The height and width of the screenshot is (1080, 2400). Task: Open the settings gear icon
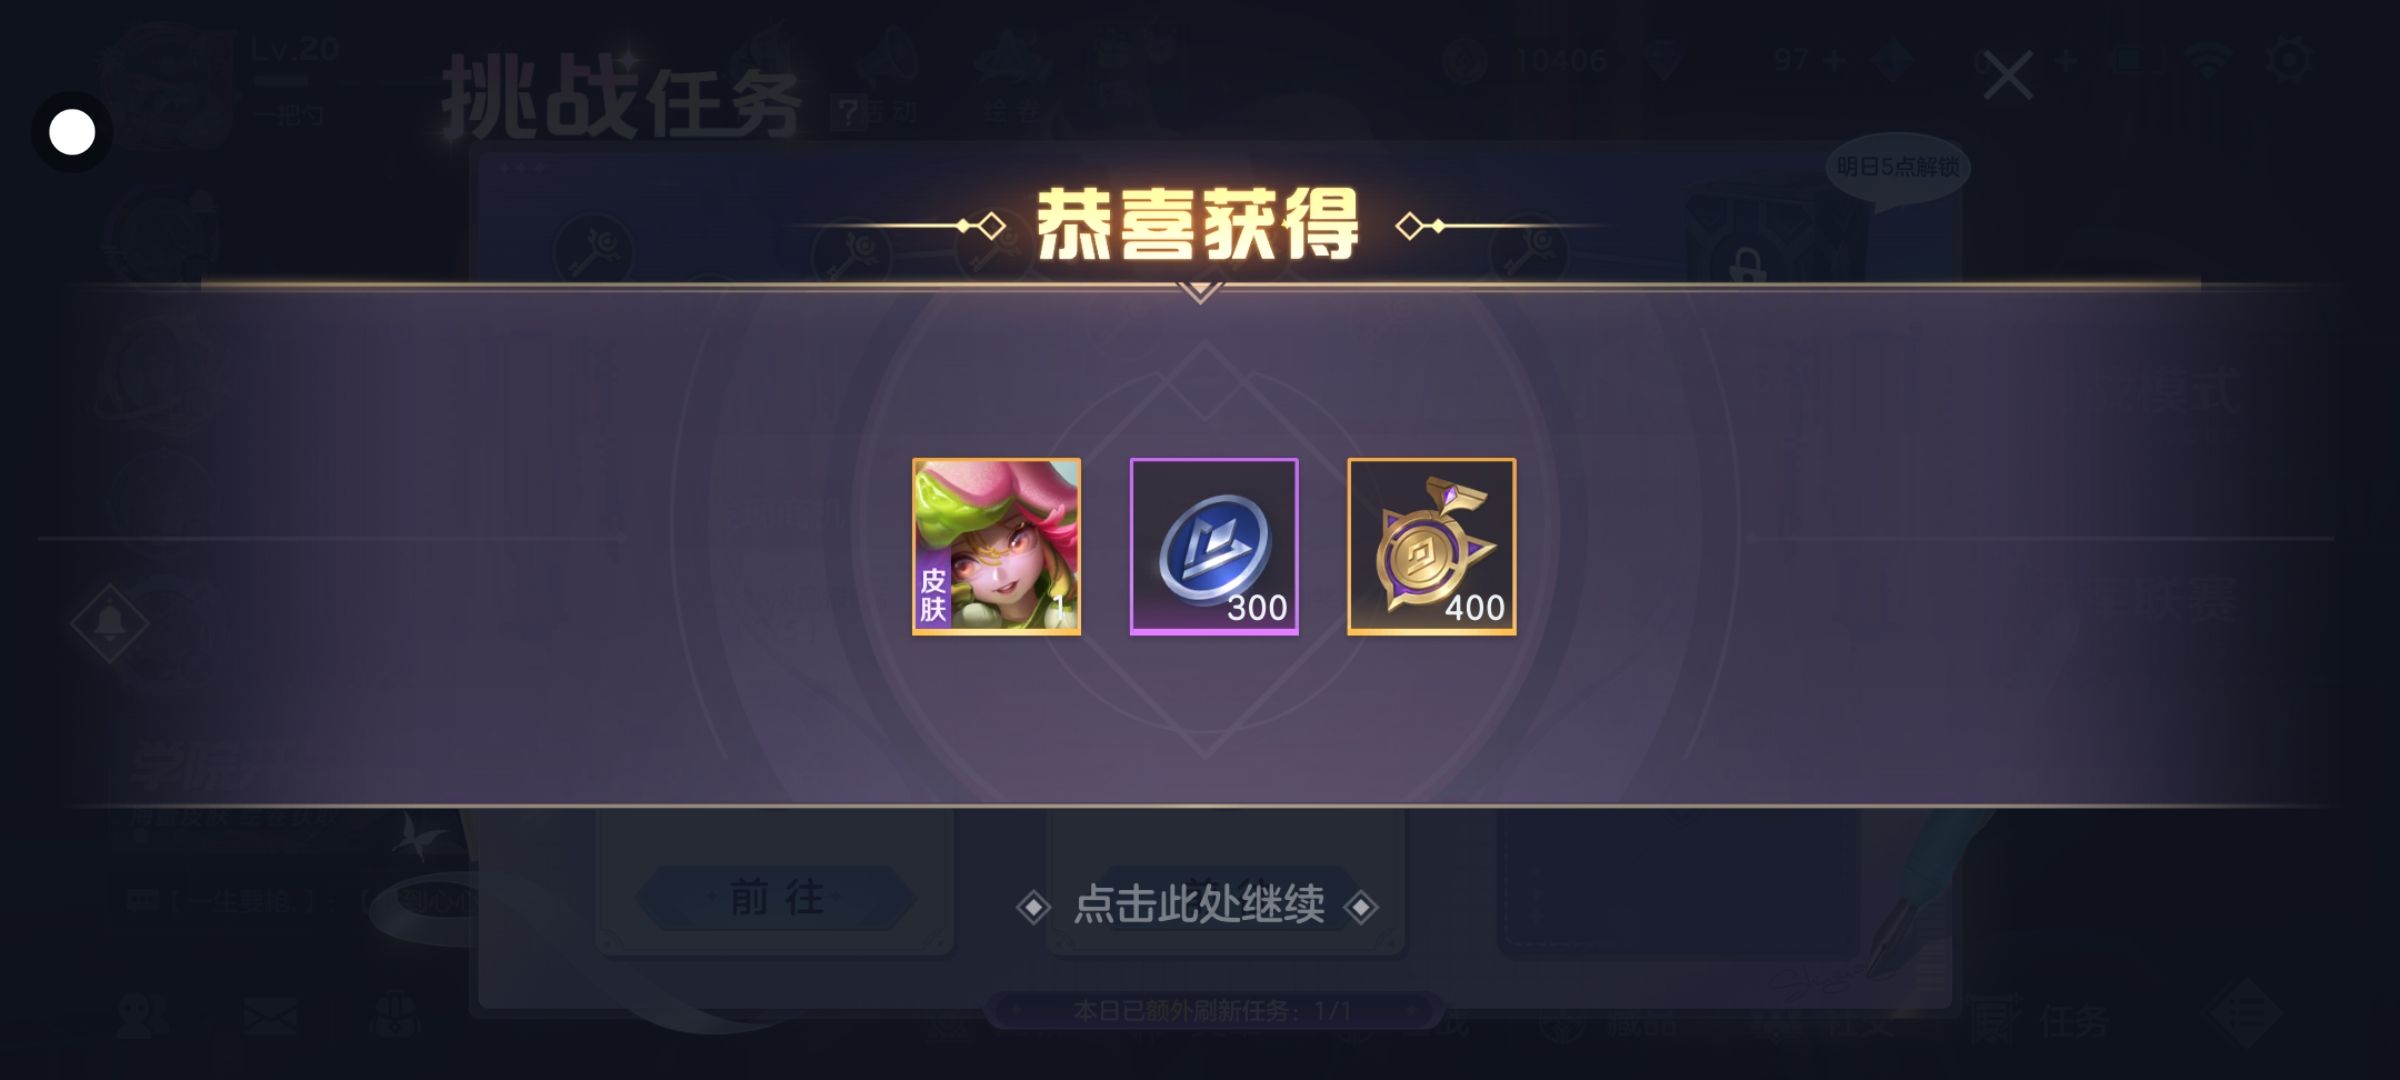click(x=2290, y=62)
